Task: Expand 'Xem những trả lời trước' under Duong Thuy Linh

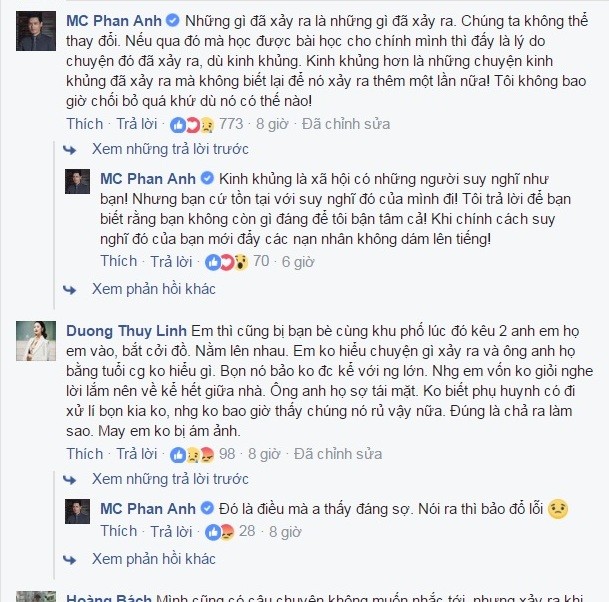Action: (x=170, y=479)
